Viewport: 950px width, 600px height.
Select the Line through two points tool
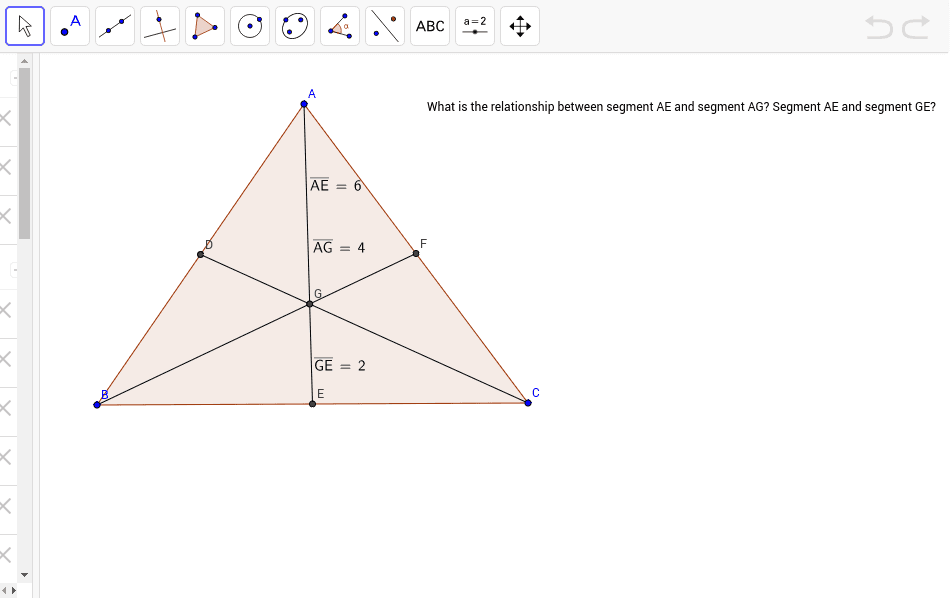pos(115,26)
